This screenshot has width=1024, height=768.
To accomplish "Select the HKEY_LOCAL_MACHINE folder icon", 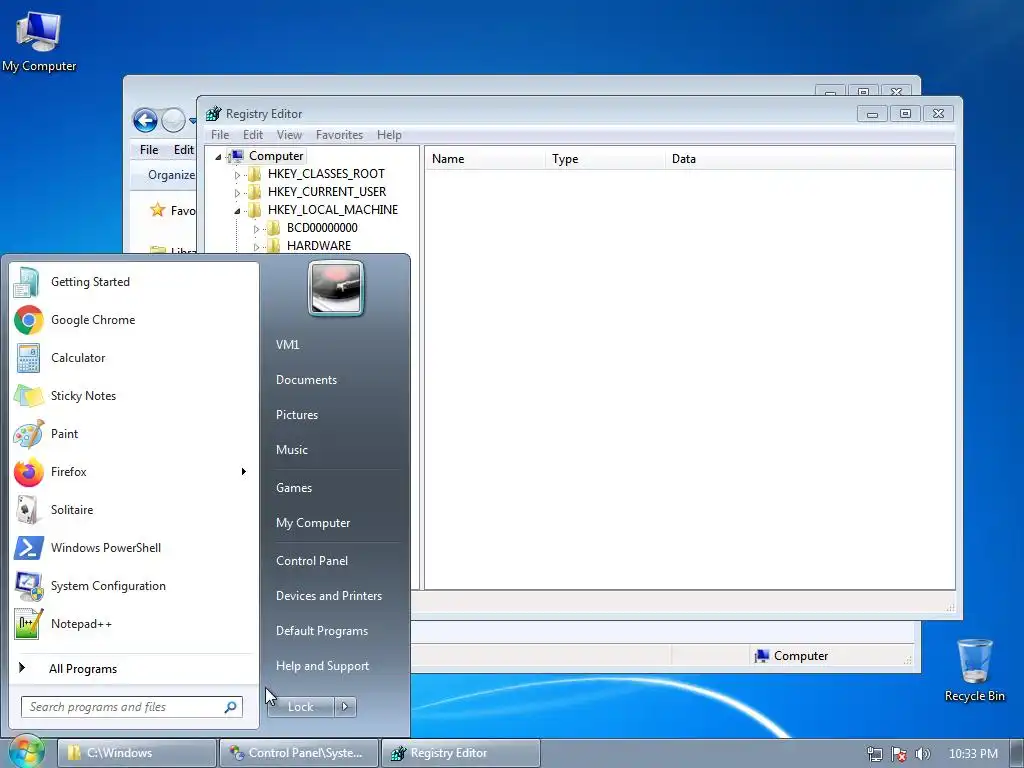I will click(253, 210).
